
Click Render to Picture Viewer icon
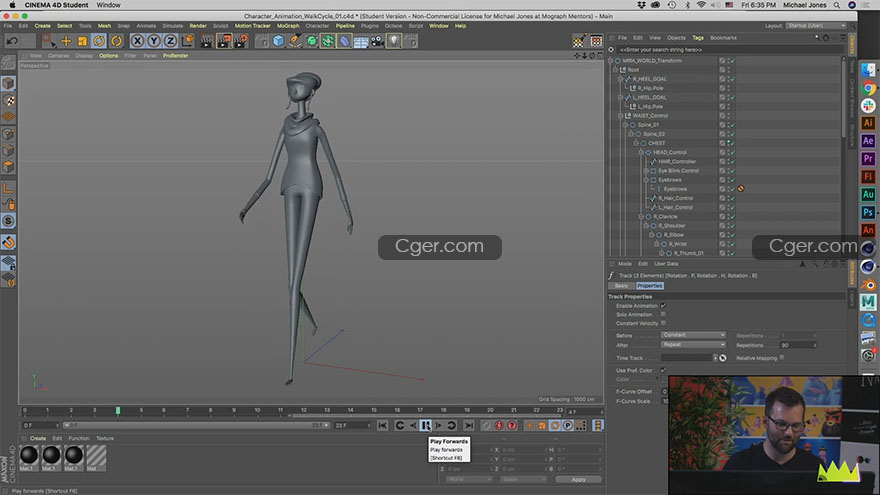click(x=224, y=40)
